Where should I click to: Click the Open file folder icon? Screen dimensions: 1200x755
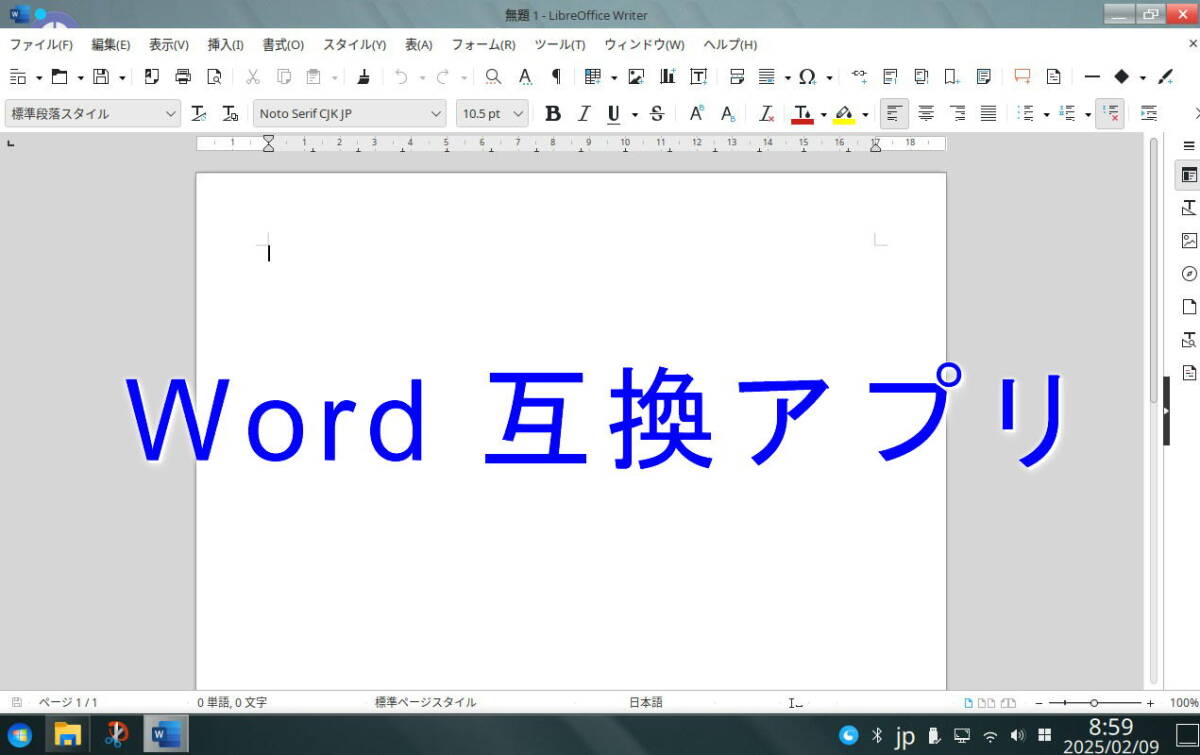click(59, 76)
